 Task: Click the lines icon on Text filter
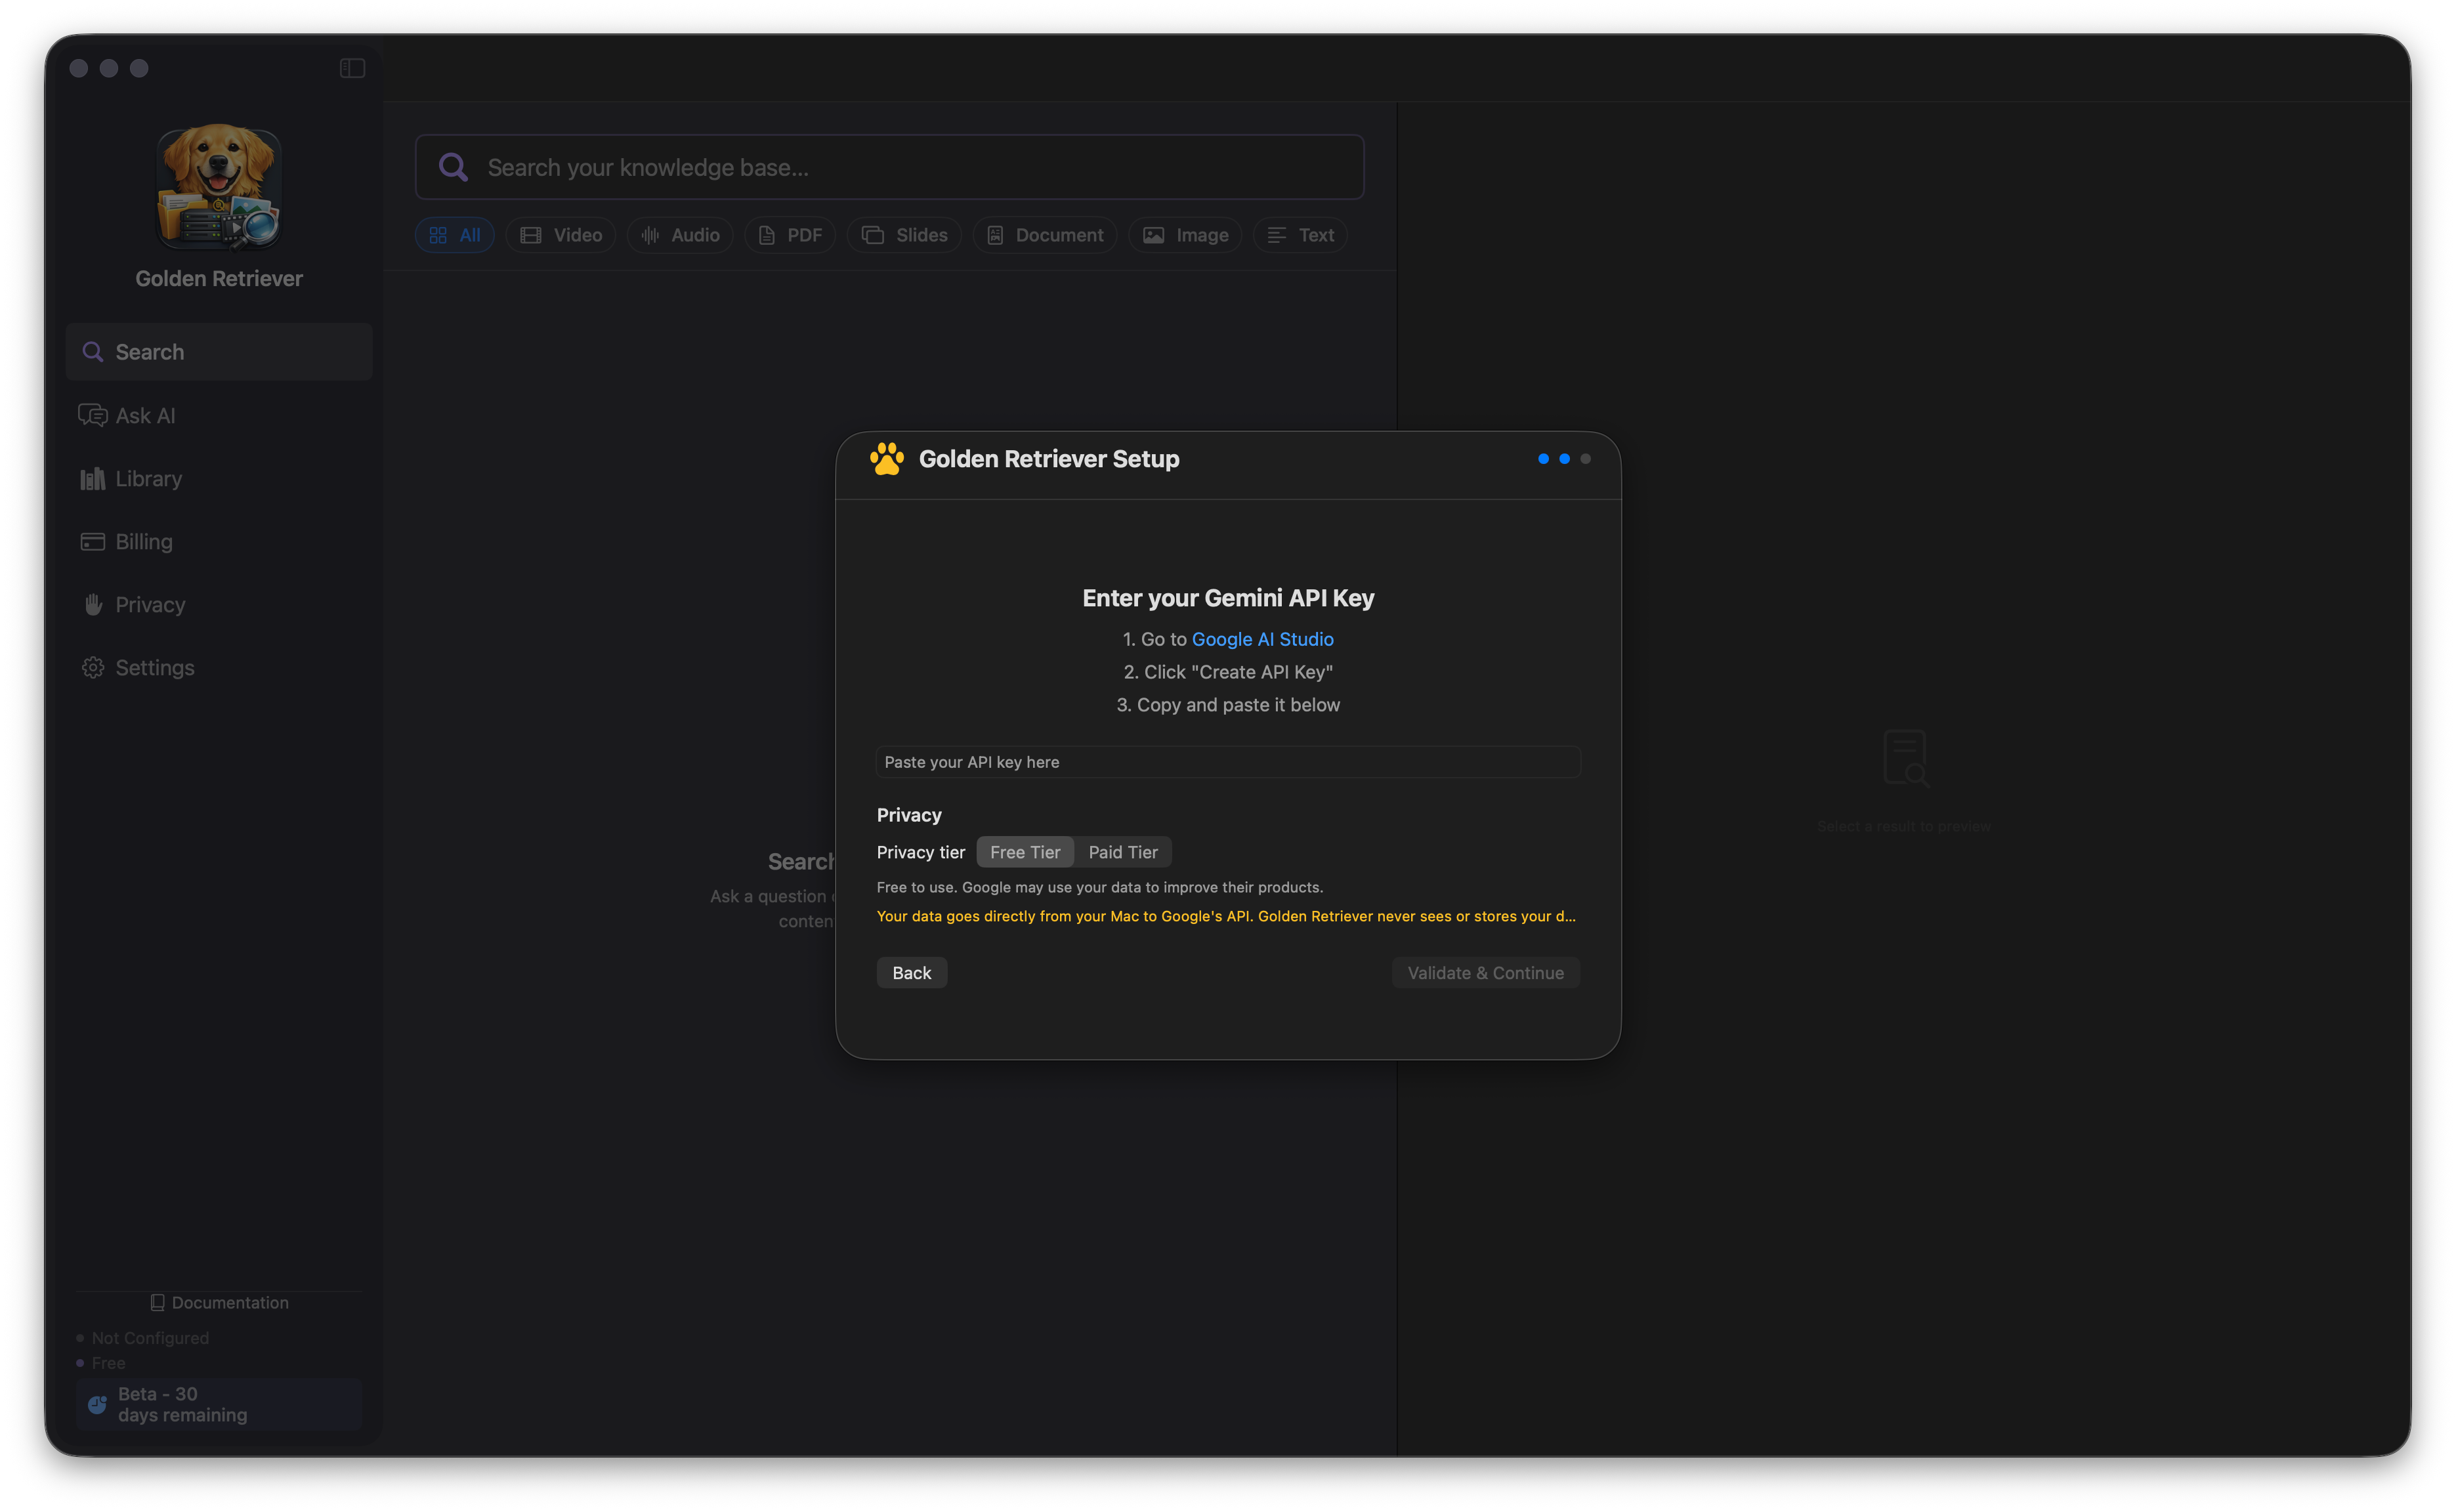click(x=1277, y=235)
